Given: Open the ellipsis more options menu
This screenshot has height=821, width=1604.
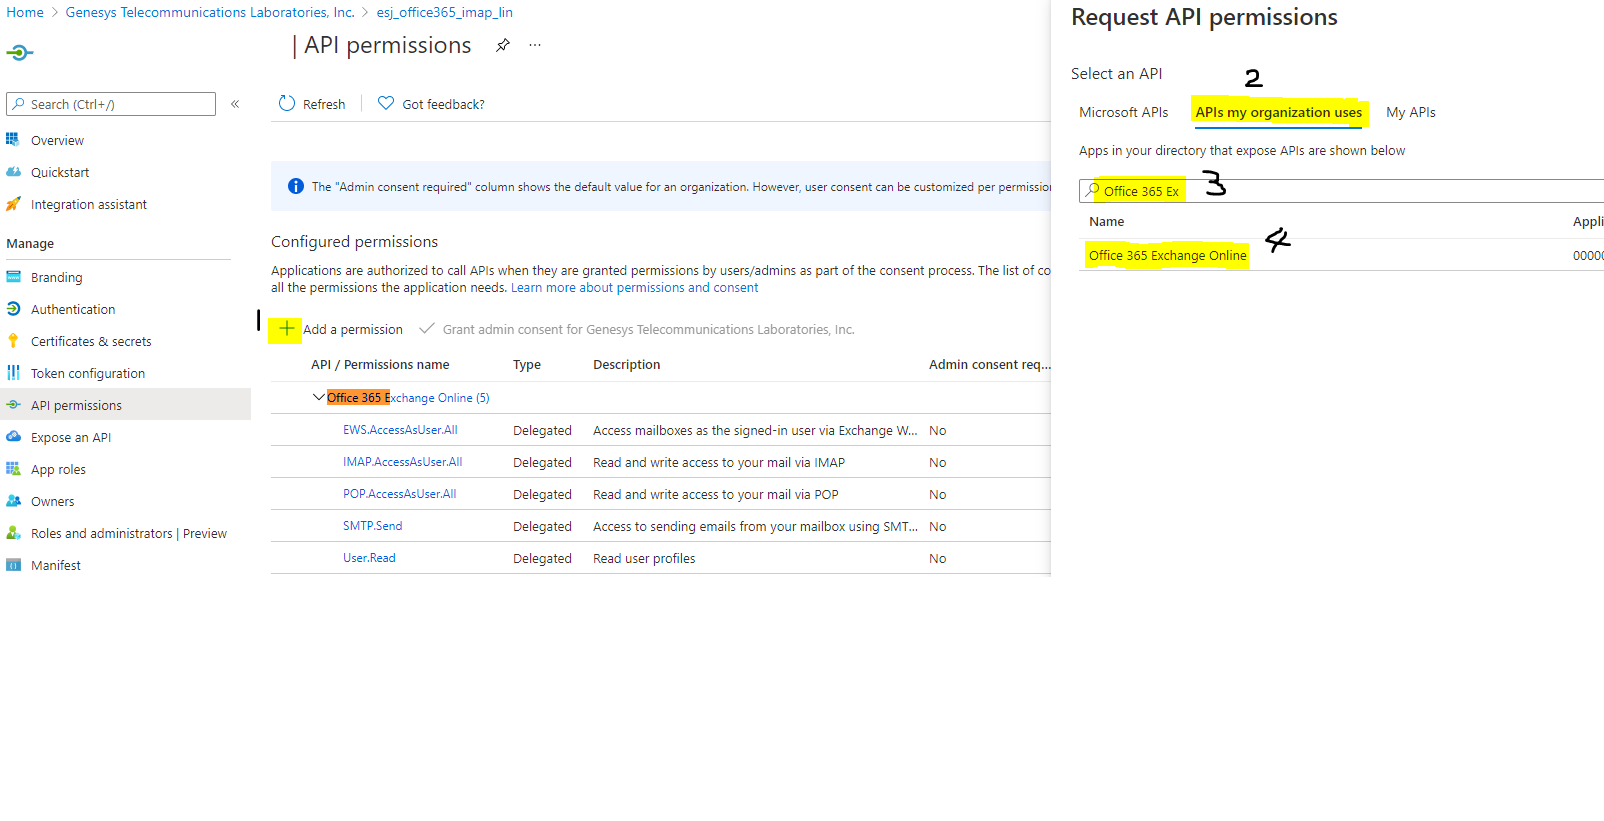Looking at the screenshot, I should coord(535,45).
